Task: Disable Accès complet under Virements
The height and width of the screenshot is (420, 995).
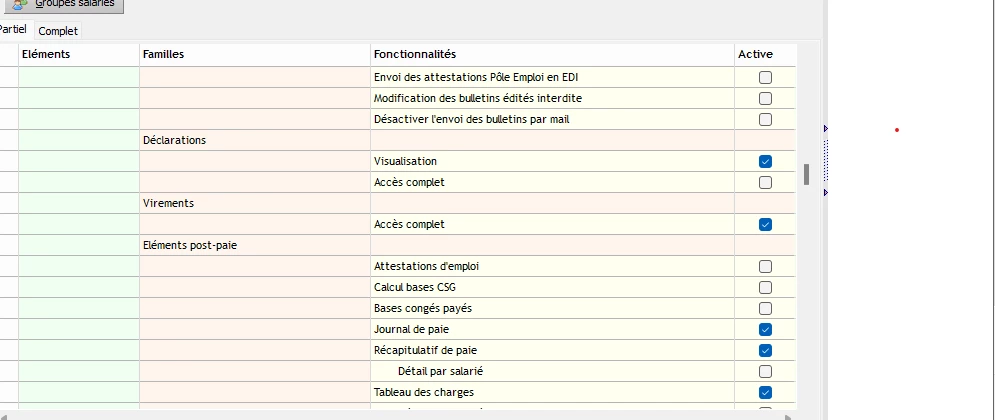Action: [765, 224]
